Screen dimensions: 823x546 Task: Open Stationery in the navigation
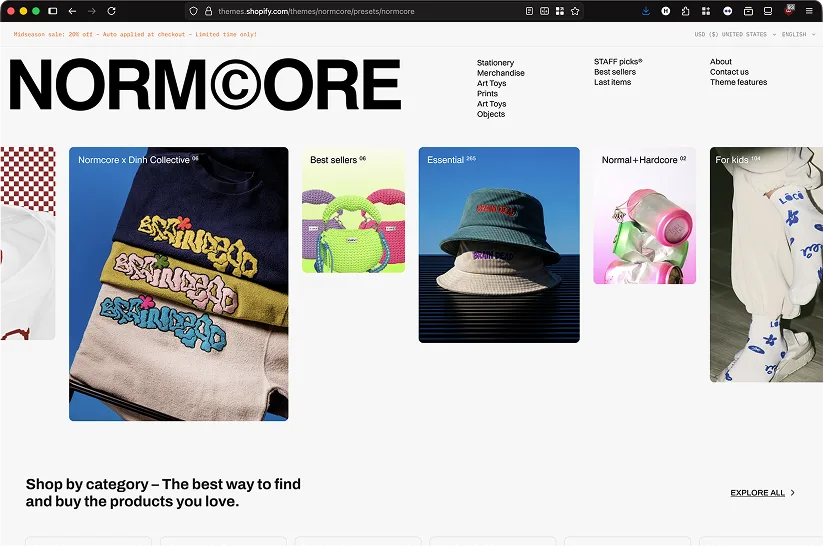point(495,62)
